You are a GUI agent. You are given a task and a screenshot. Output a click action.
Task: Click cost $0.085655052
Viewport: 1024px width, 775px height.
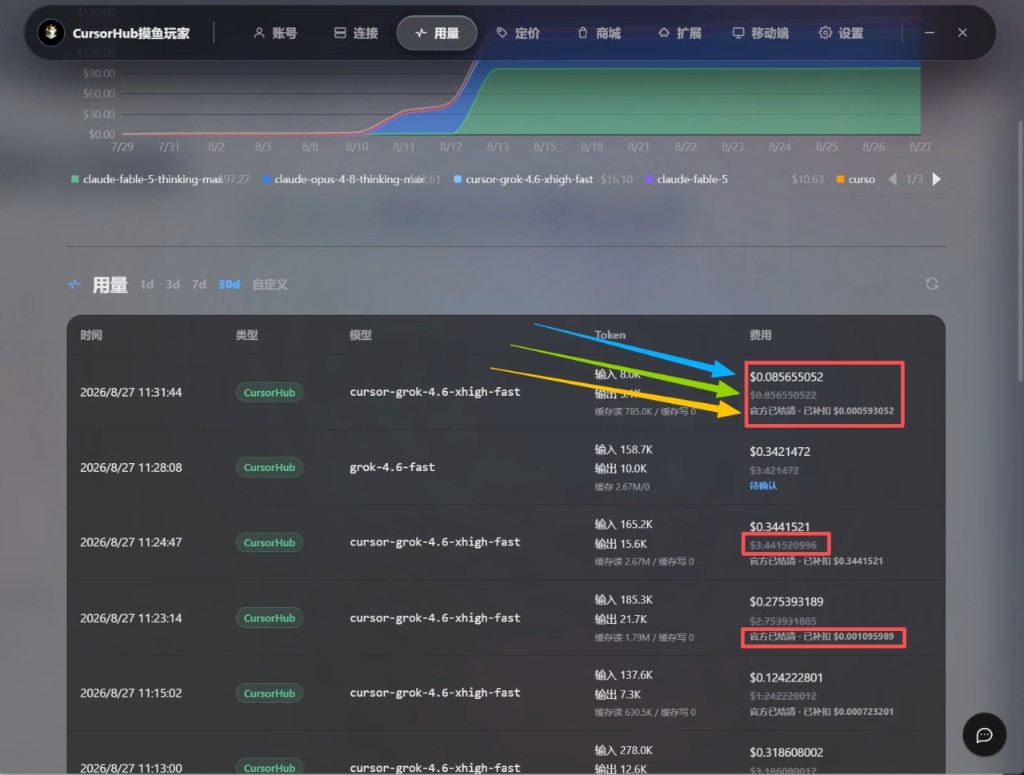pos(786,377)
